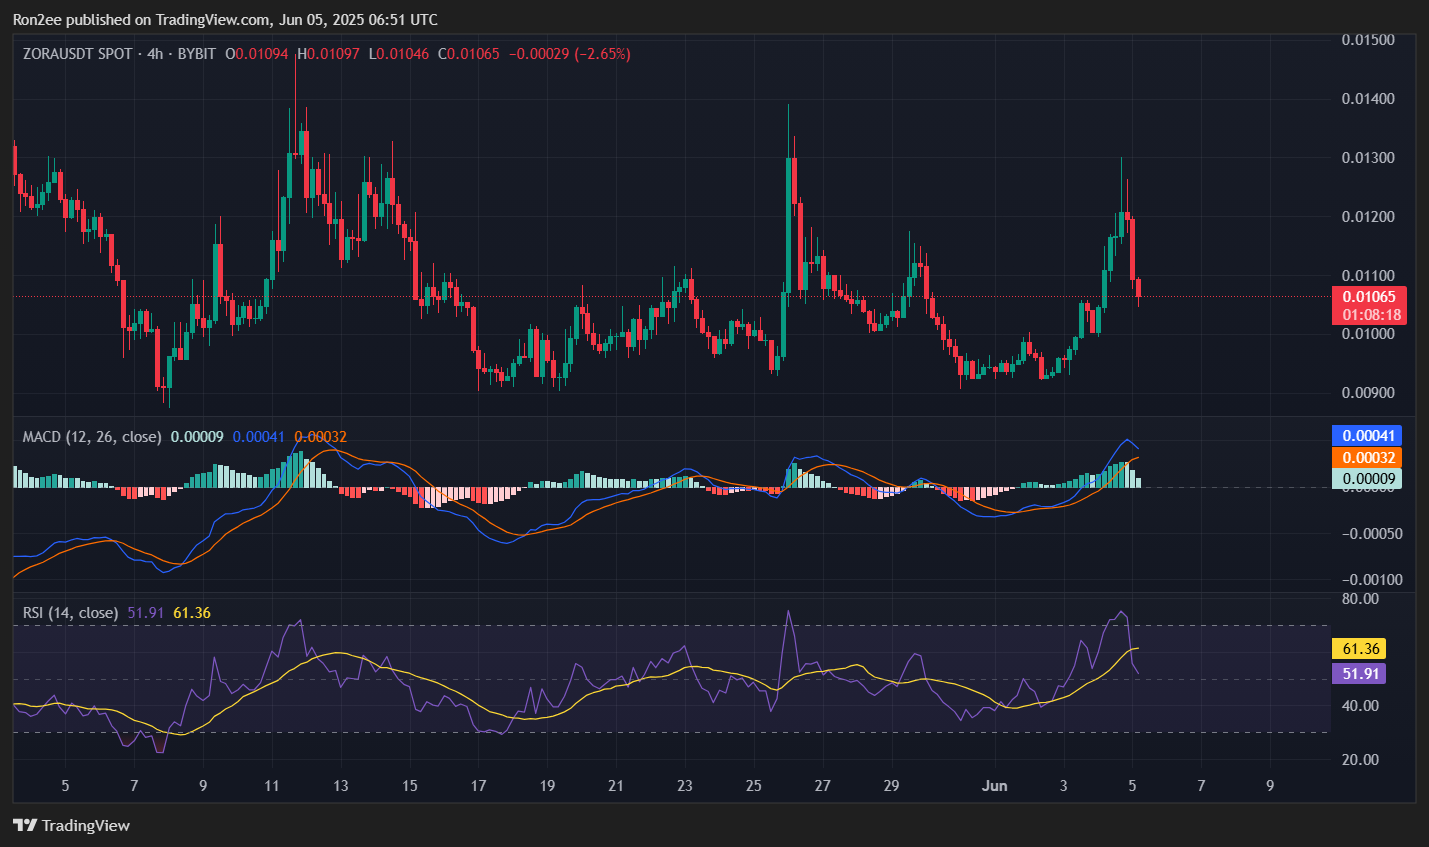Click the RSI 70.00 overbought dashed level
The image size is (1429, 847).
670,624
